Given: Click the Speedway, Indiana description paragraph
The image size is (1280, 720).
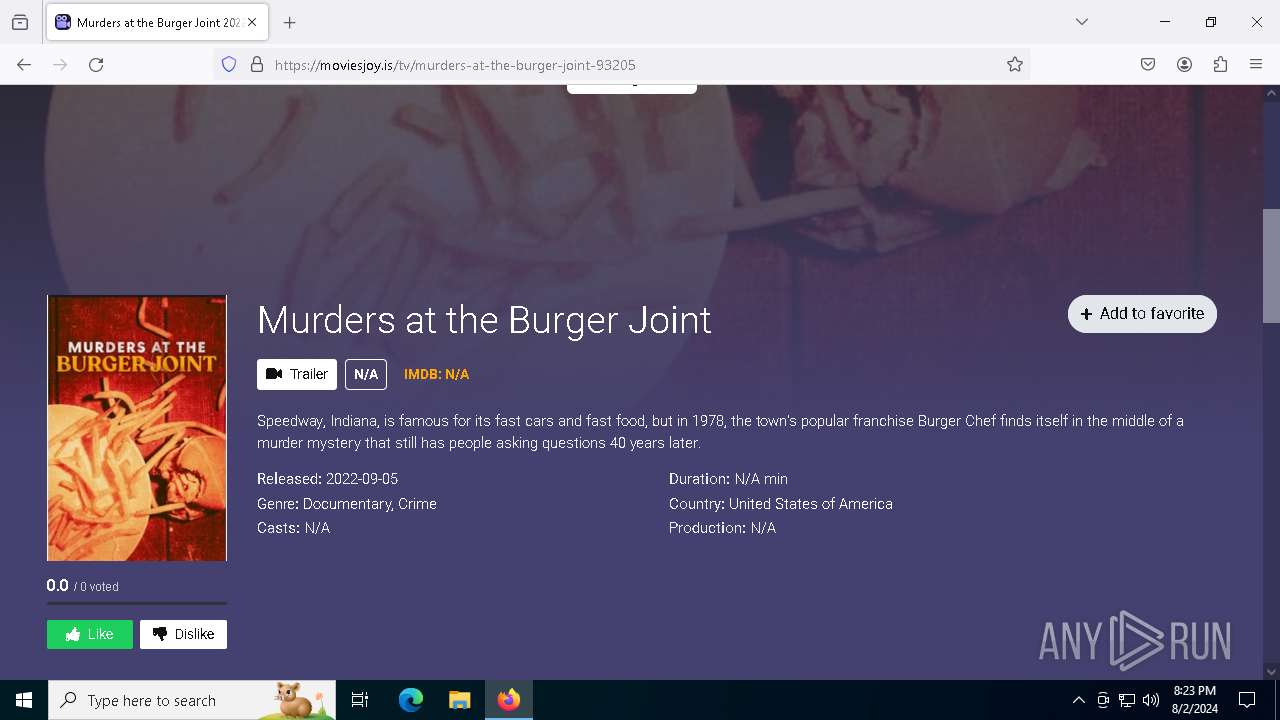Looking at the screenshot, I should point(720,432).
